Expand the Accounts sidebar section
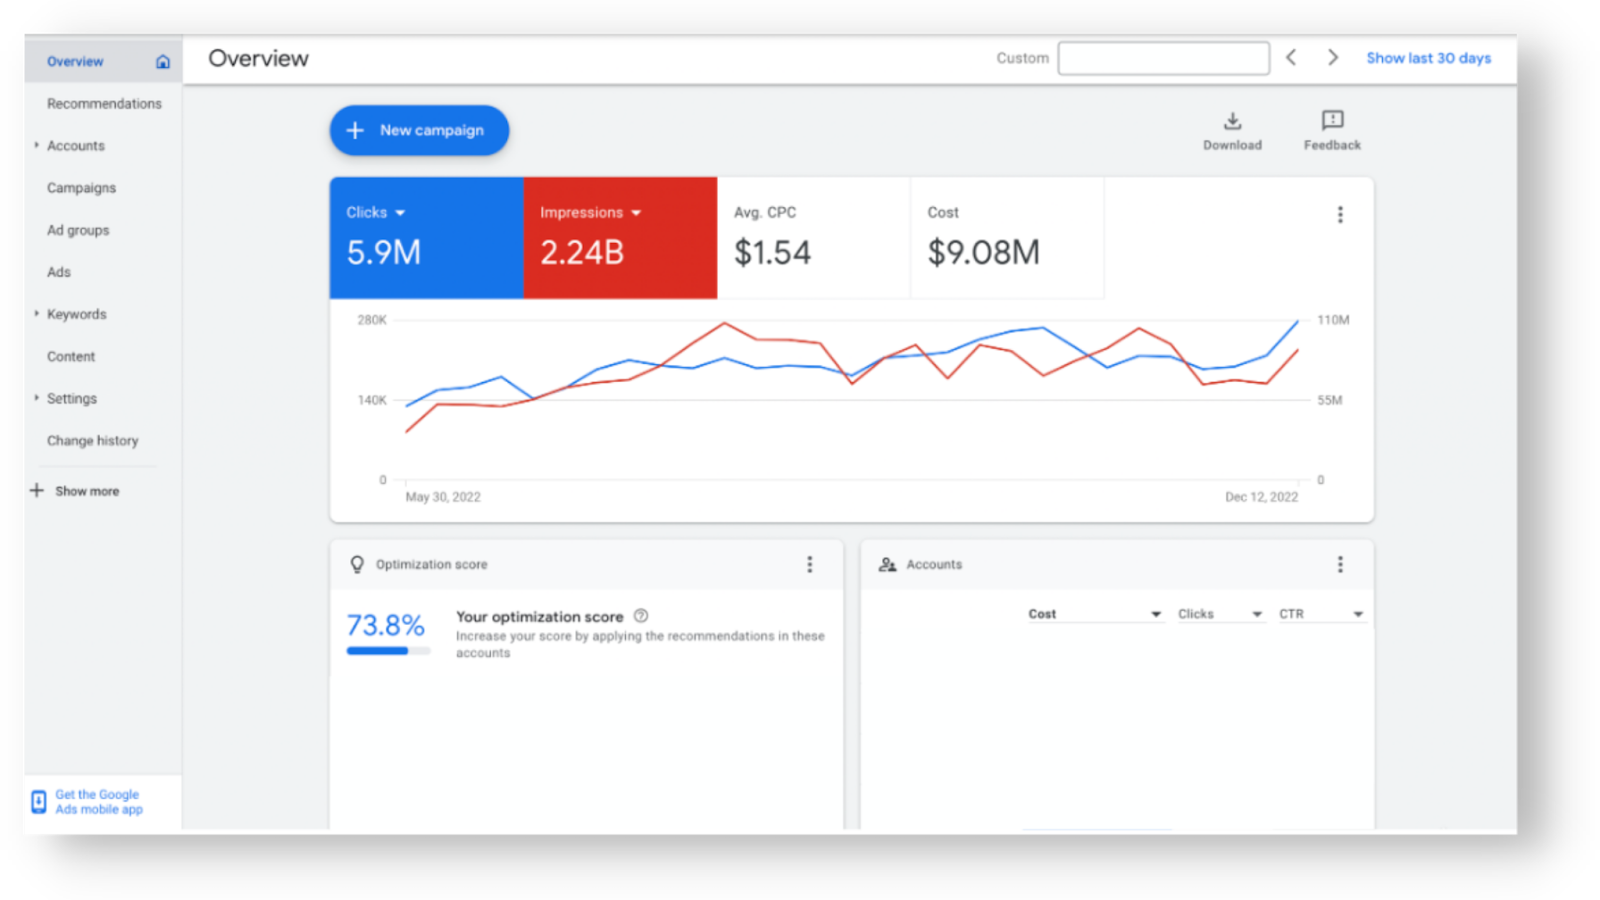1600x900 pixels. 36,146
